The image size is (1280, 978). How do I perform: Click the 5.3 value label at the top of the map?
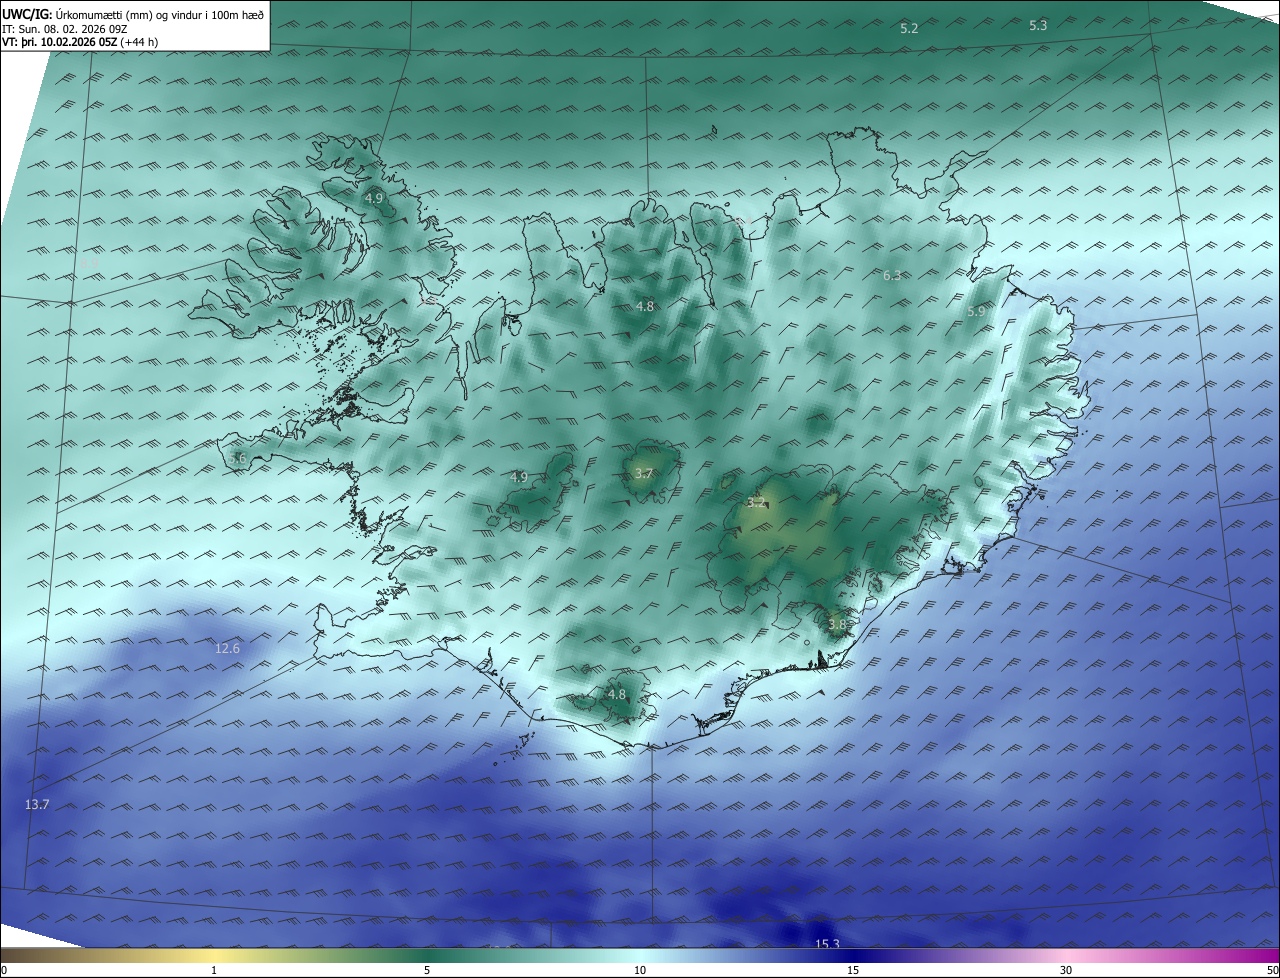pos(1038,25)
